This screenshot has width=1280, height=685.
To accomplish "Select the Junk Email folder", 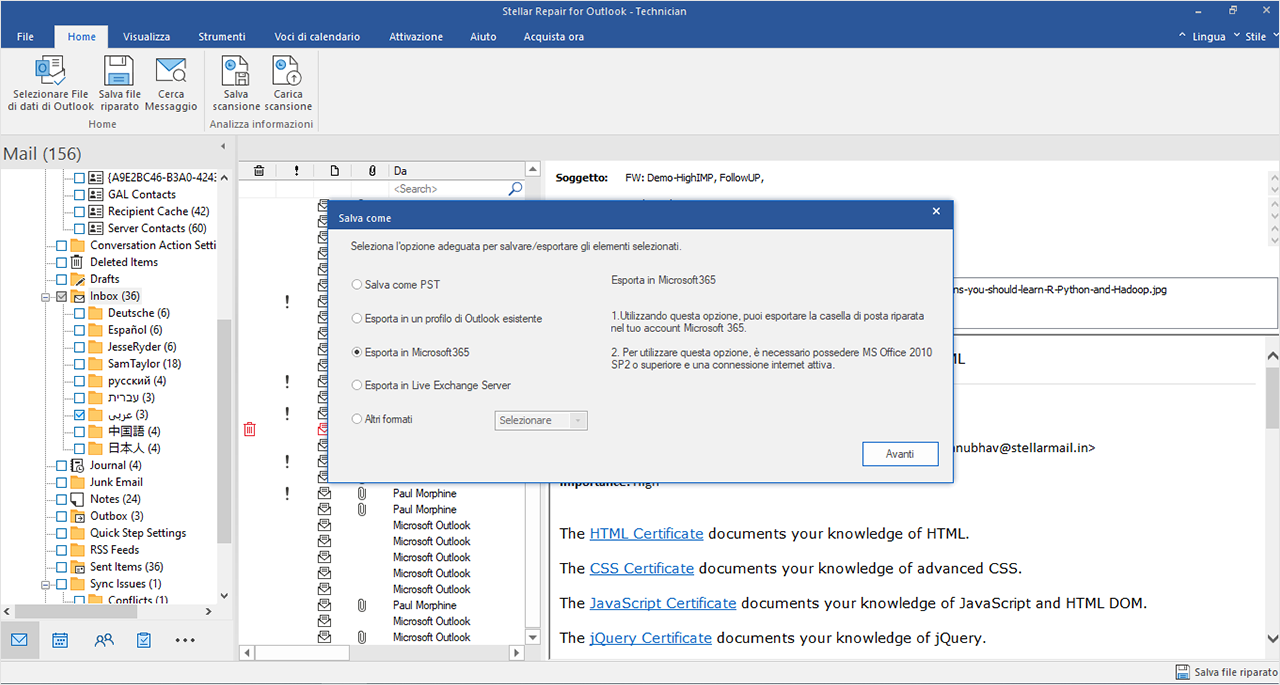I will click(116, 482).
